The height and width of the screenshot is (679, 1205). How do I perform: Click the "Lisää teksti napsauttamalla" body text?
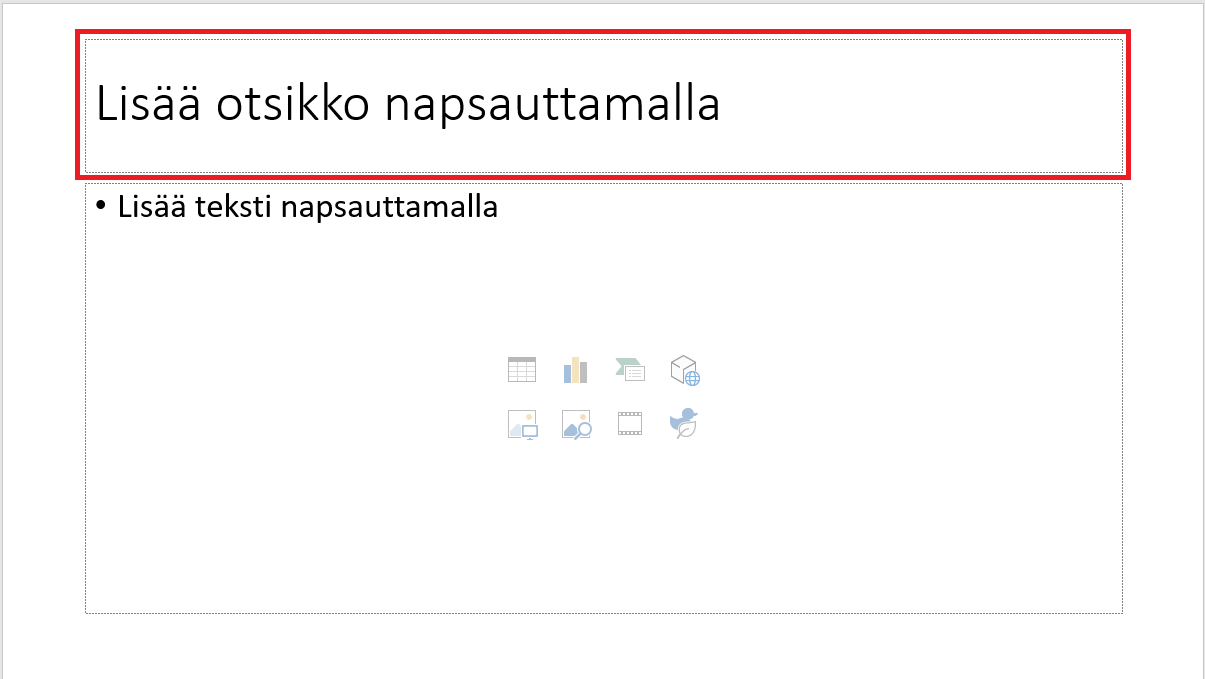308,207
